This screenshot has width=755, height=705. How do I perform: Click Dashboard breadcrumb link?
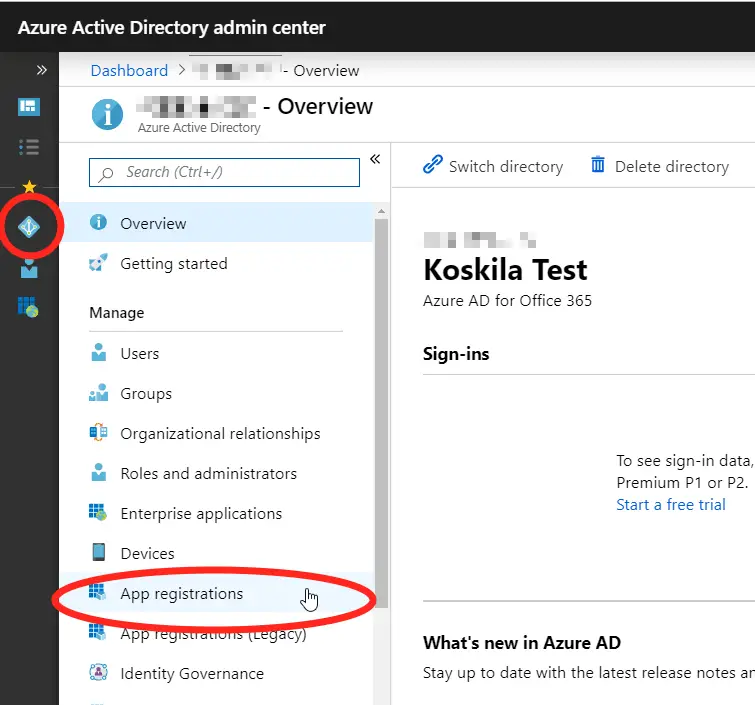tap(129, 71)
